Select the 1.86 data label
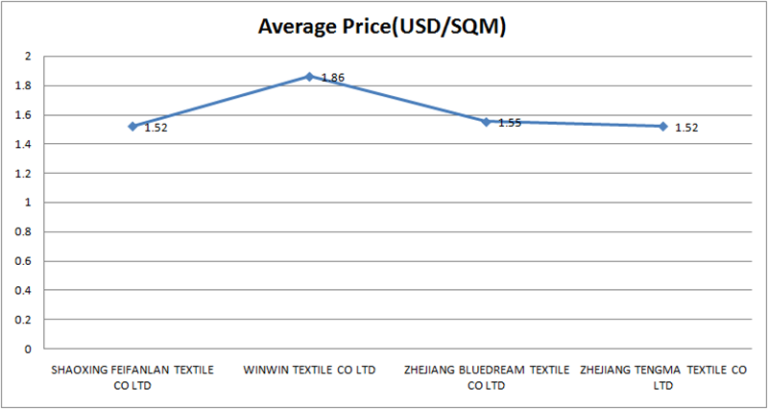Image resolution: width=768 pixels, height=409 pixels. click(333, 78)
